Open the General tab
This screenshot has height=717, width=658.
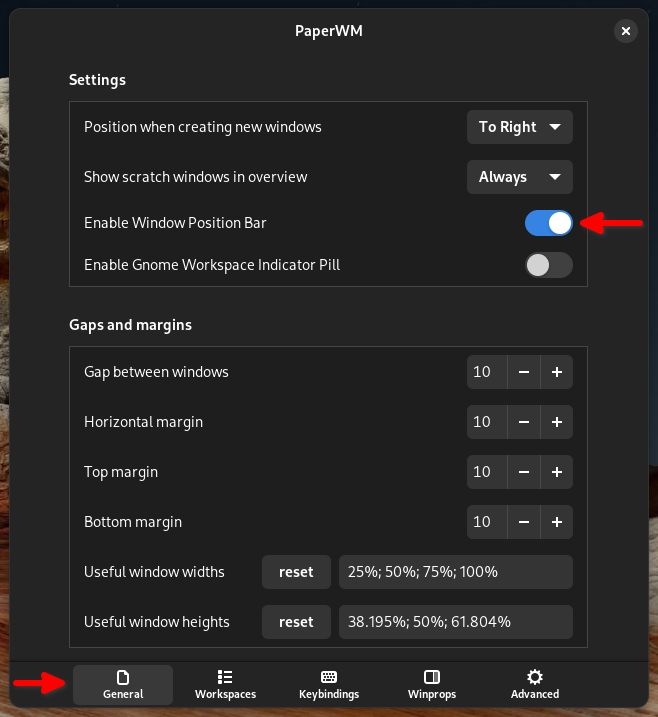pos(123,685)
